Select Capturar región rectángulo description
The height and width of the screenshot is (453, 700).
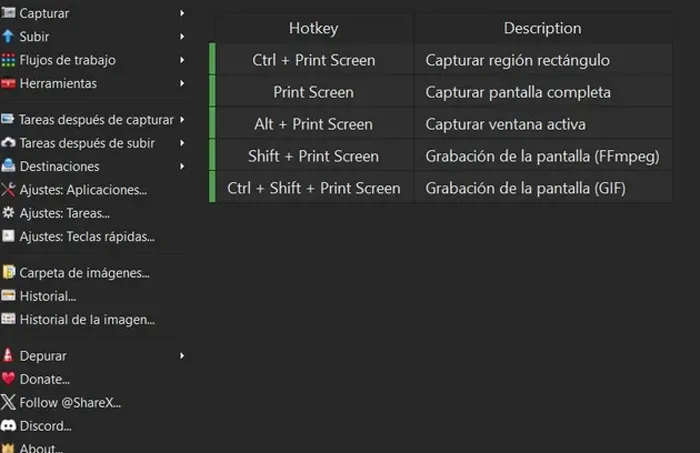tap(543, 60)
